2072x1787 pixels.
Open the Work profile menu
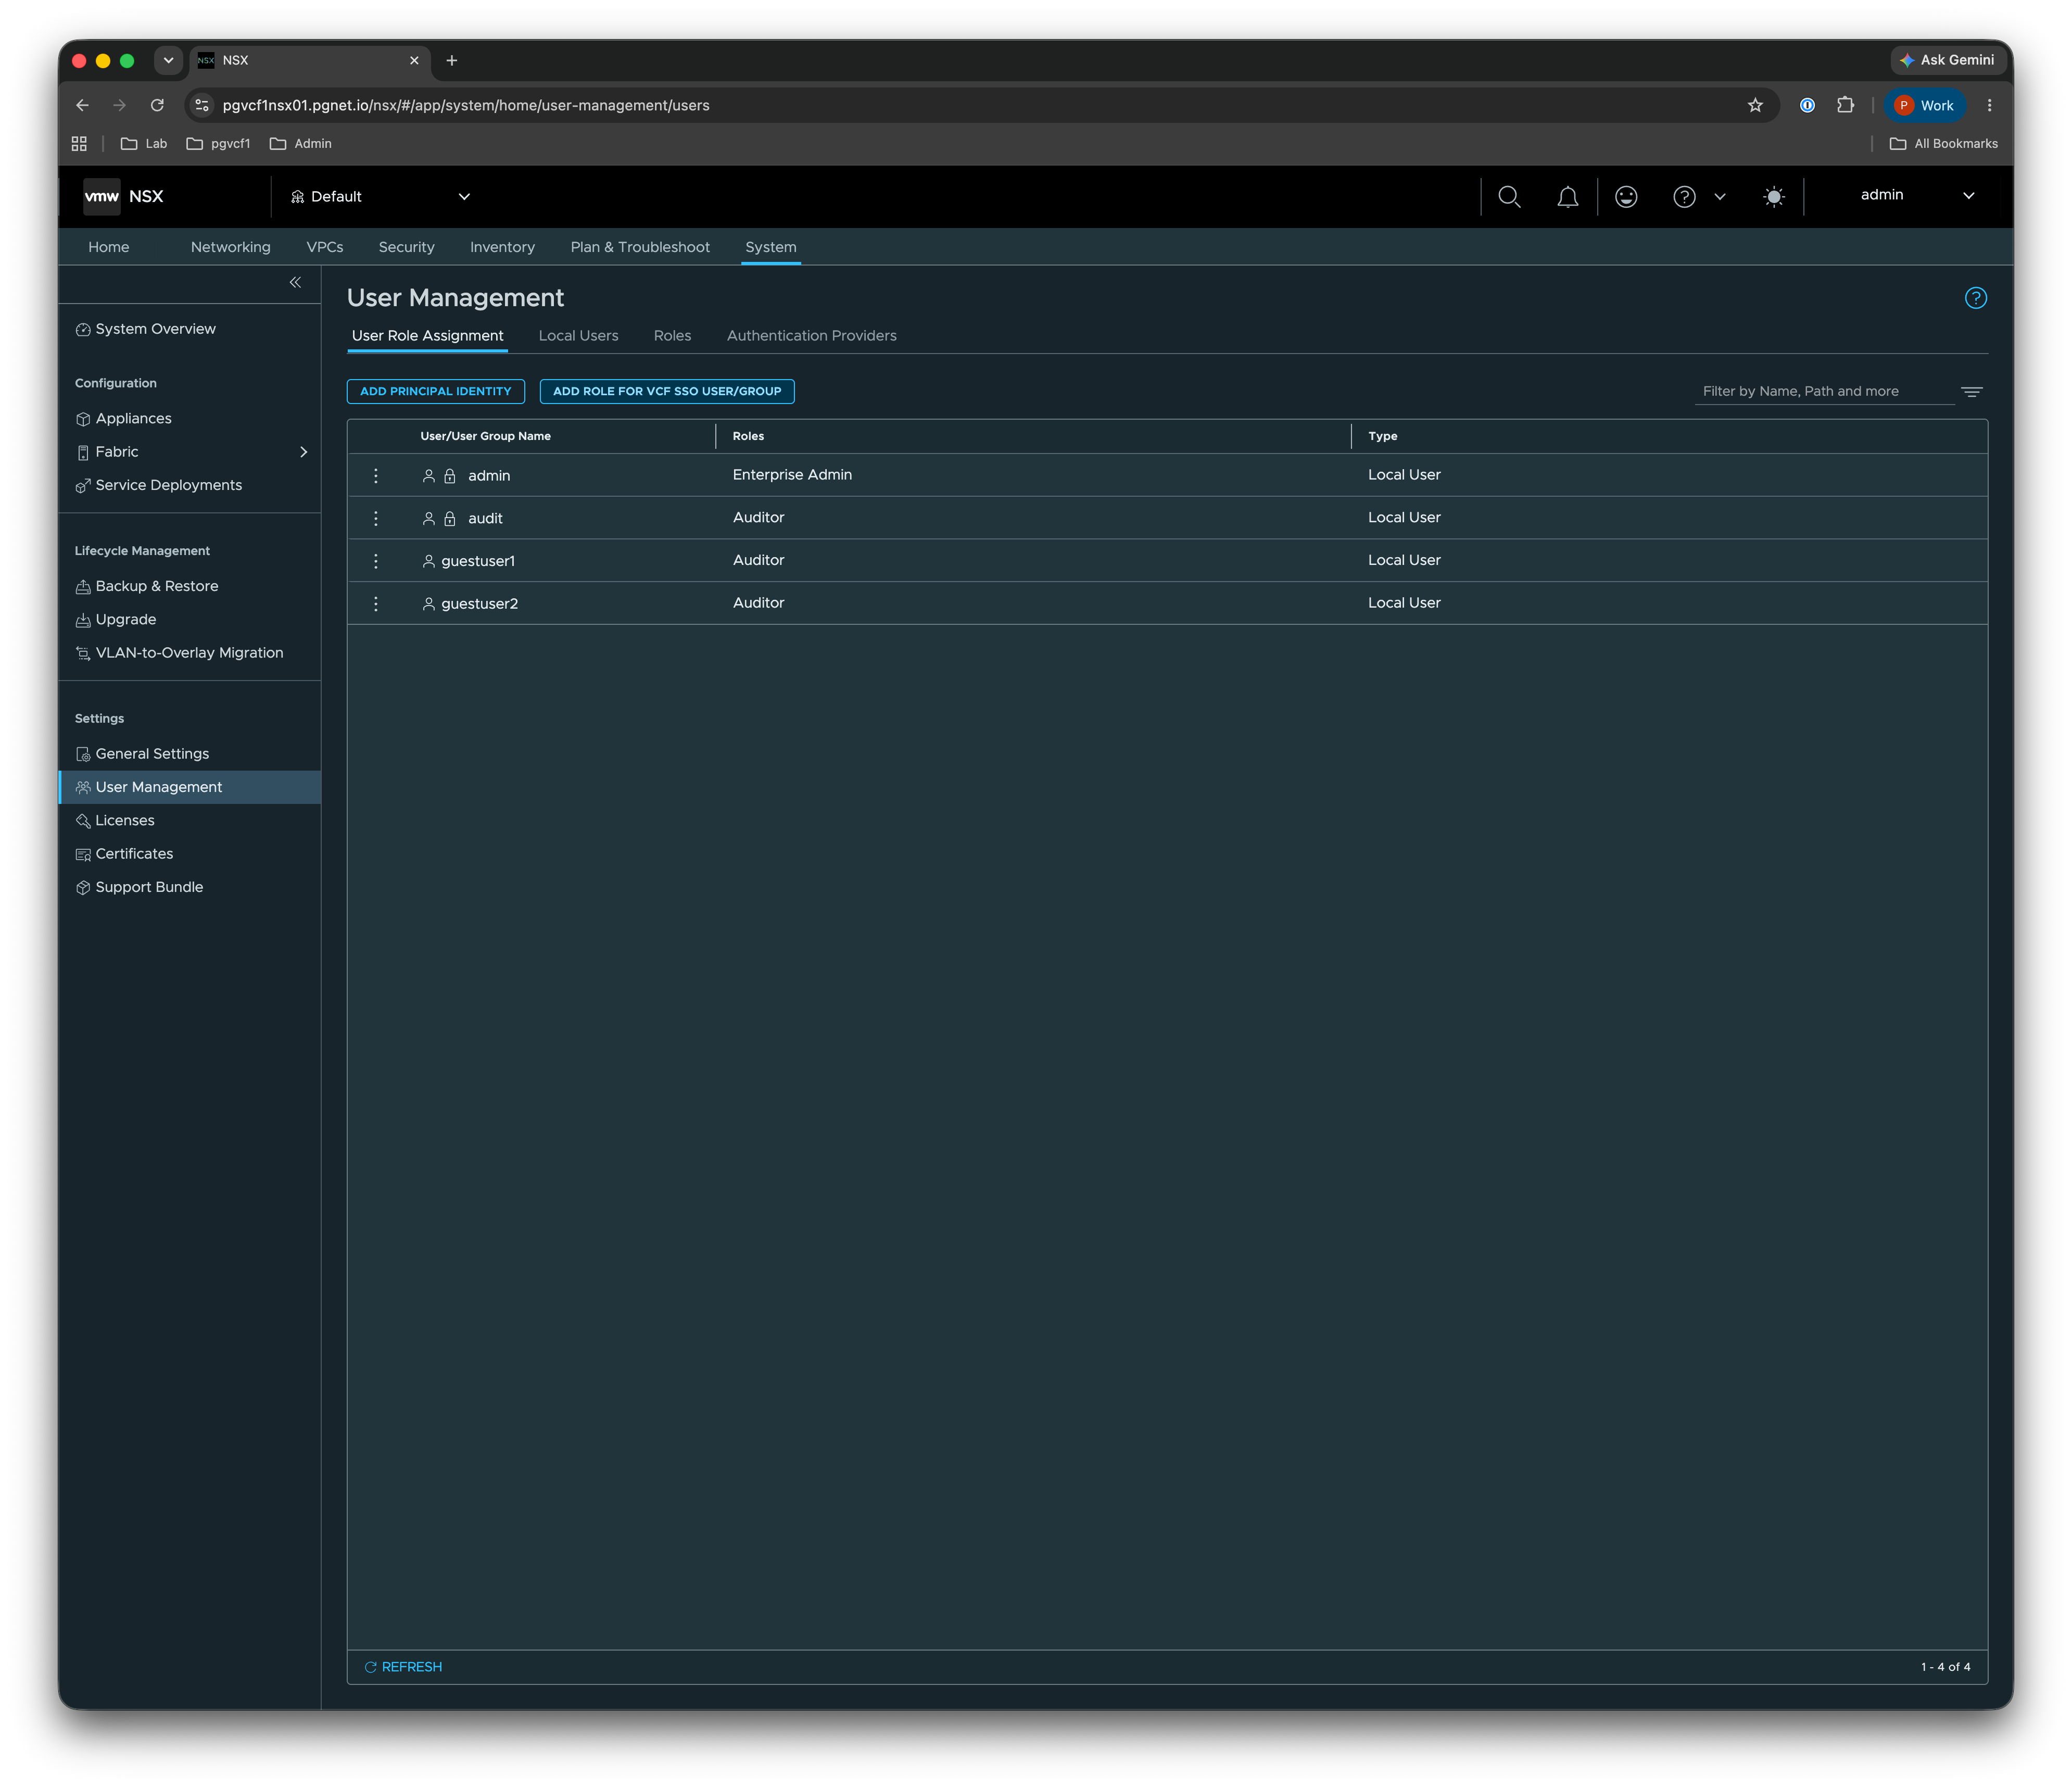pos(1924,105)
